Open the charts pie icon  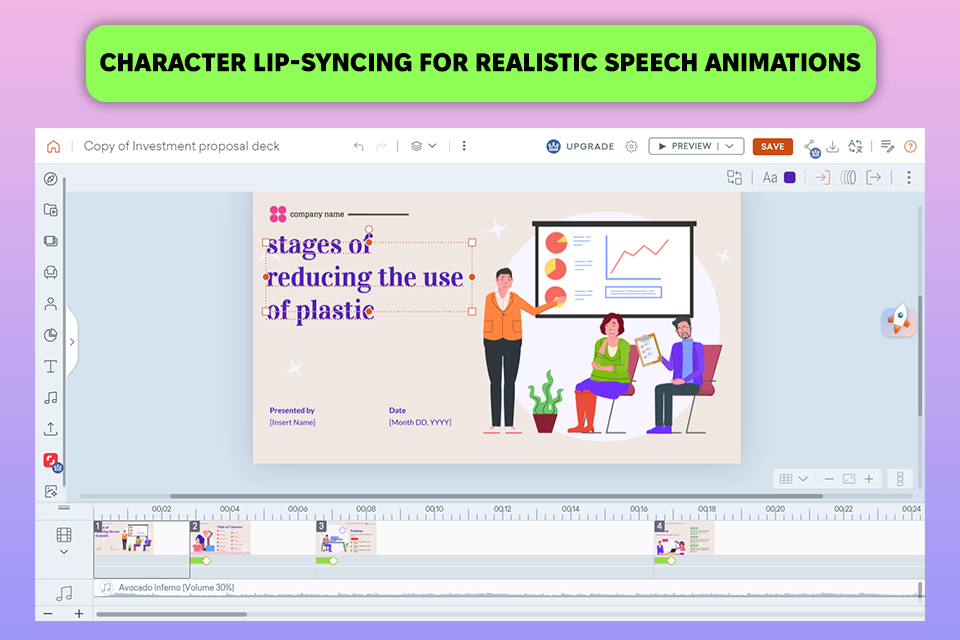pyautogui.click(x=51, y=335)
